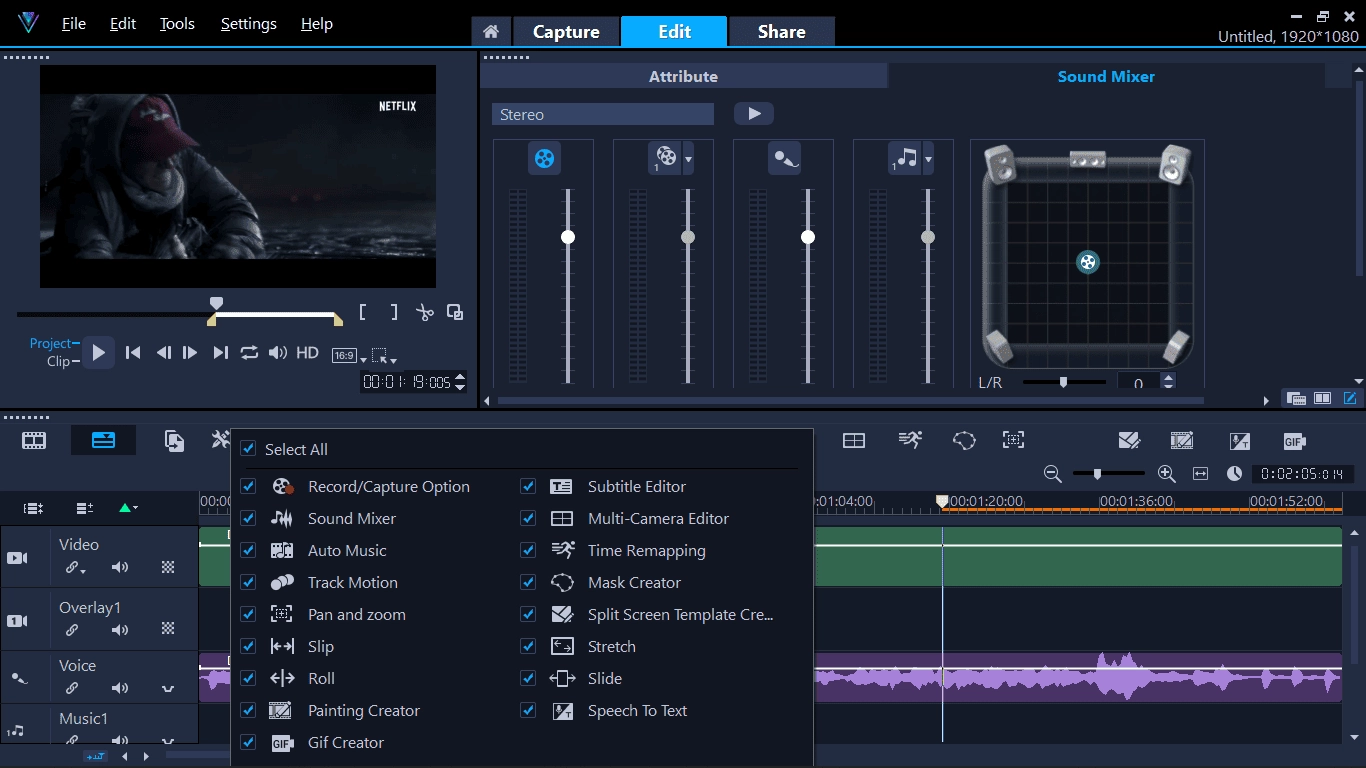Image resolution: width=1366 pixels, height=768 pixels.
Task: Uncheck the Auto Music checkbox
Action: [x=248, y=550]
